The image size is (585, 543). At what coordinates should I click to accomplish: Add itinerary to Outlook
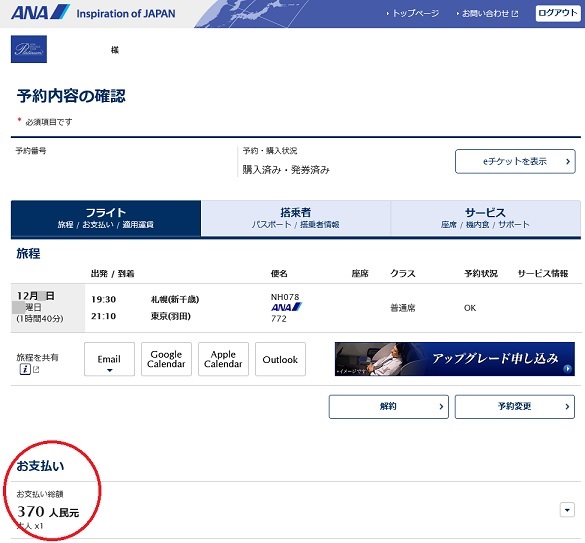280,359
